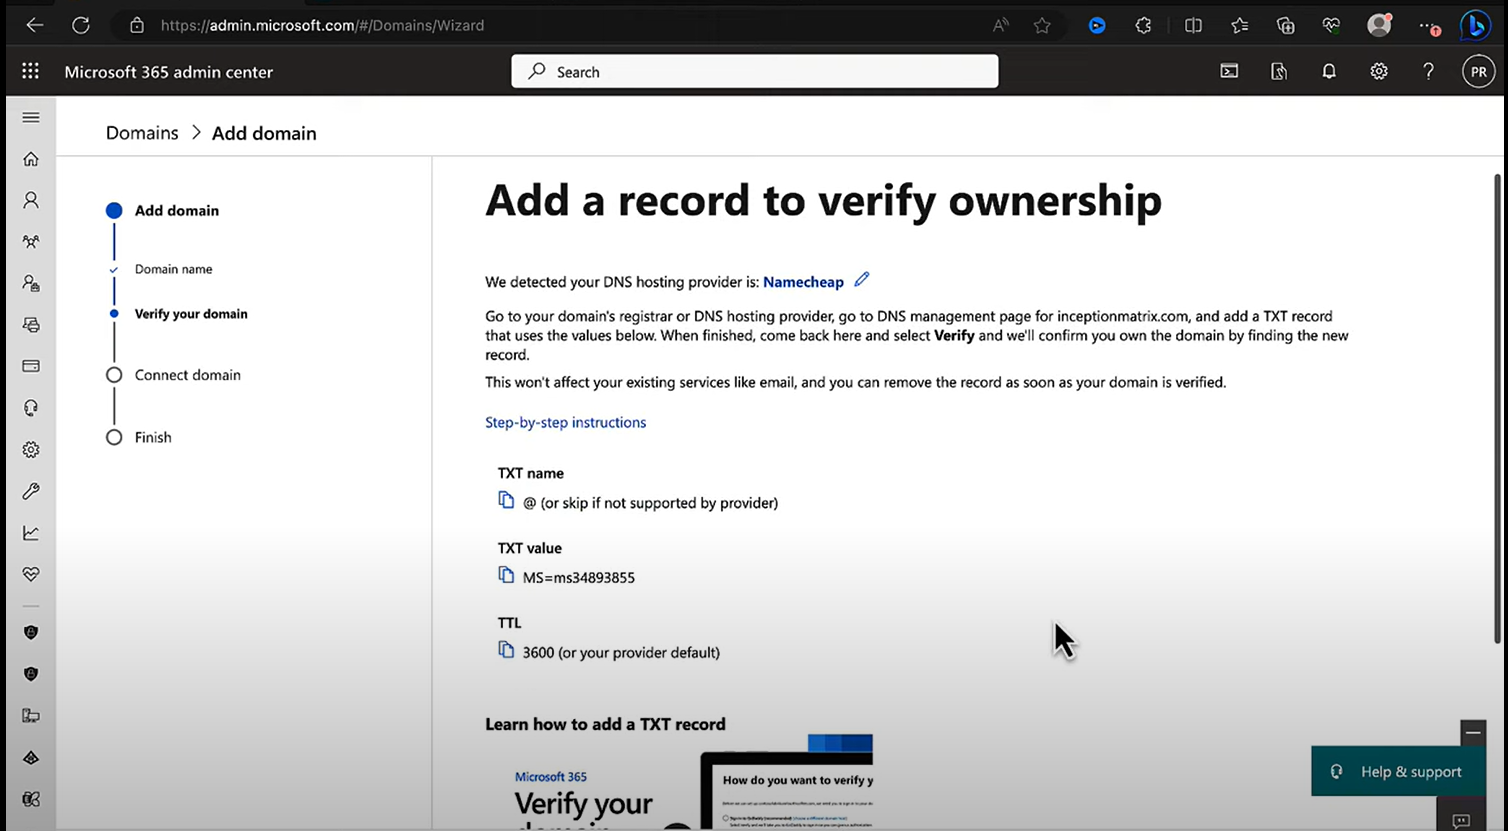Expand the left navigation hamburger menu
This screenshot has width=1508, height=831.
31,117
